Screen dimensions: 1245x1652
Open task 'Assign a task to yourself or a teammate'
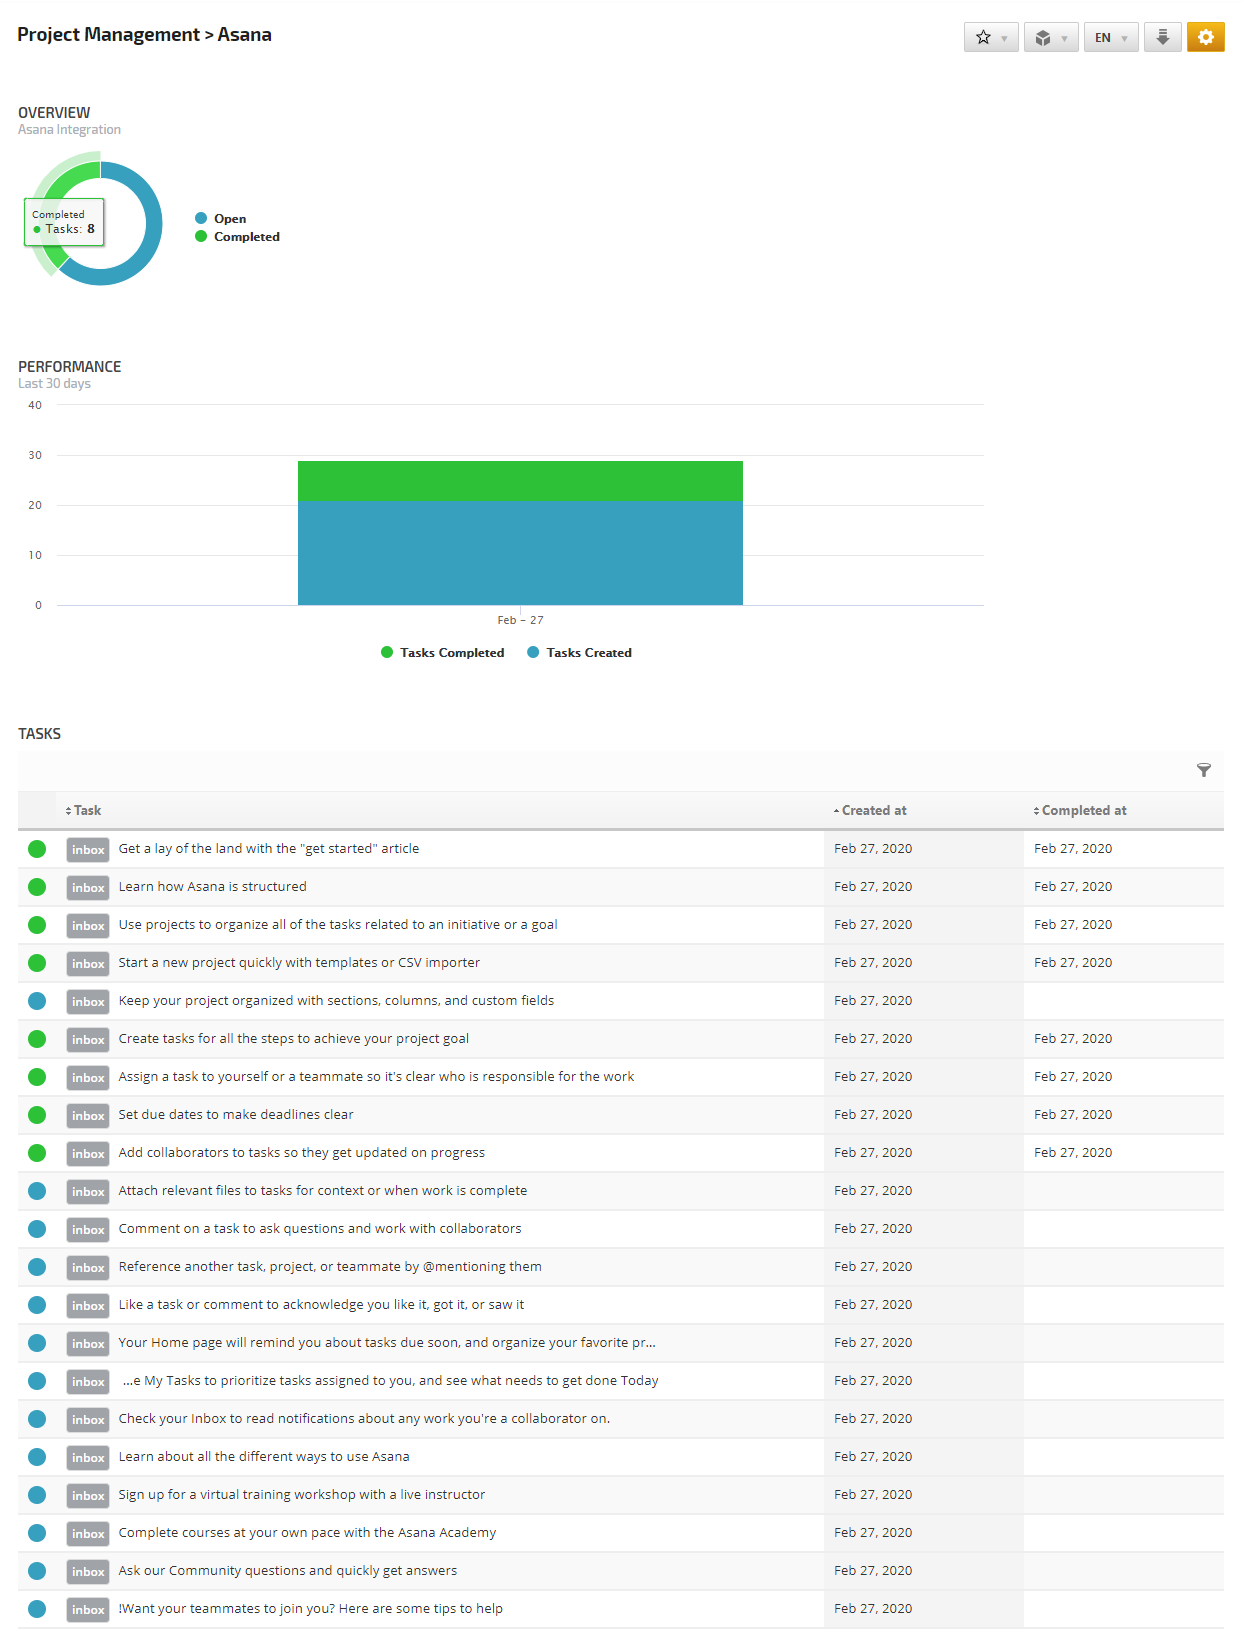point(376,1077)
